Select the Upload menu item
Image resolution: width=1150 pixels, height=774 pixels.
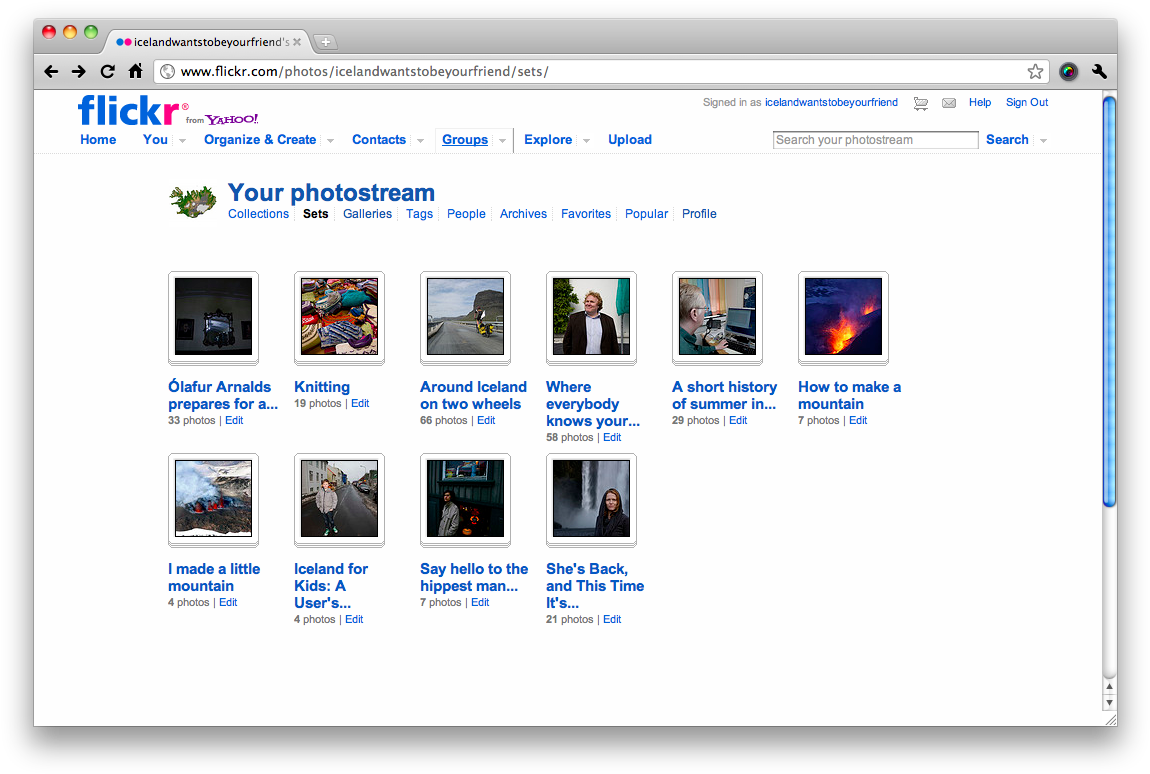(629, 140)
